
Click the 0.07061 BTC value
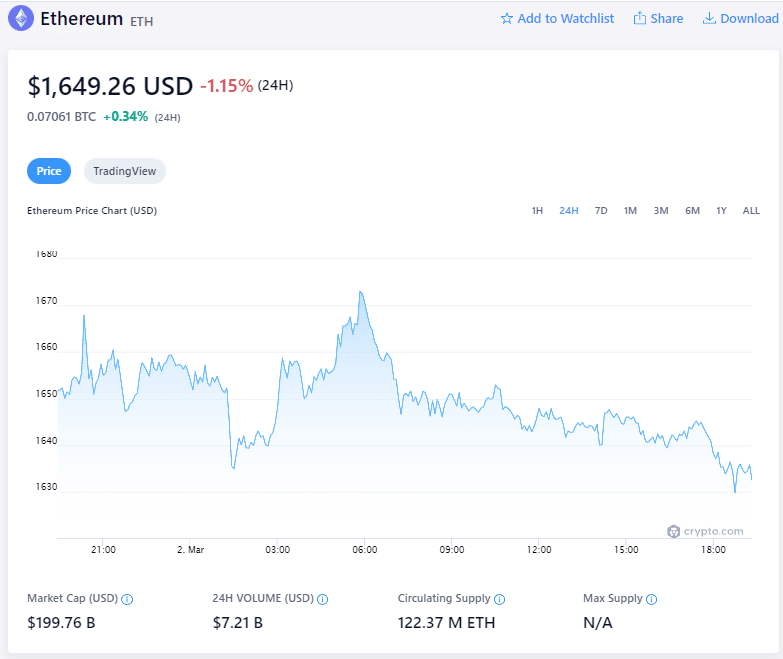61,117
